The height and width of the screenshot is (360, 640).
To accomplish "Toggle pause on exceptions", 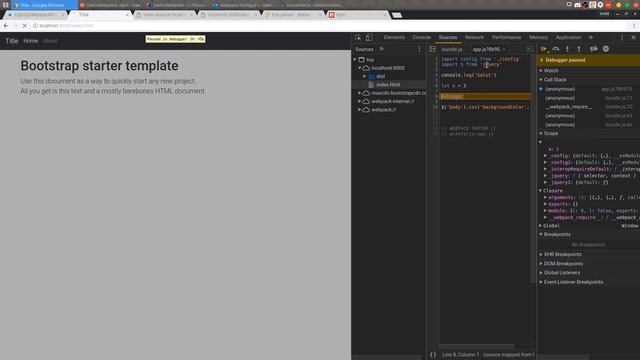I will [606, 49].
